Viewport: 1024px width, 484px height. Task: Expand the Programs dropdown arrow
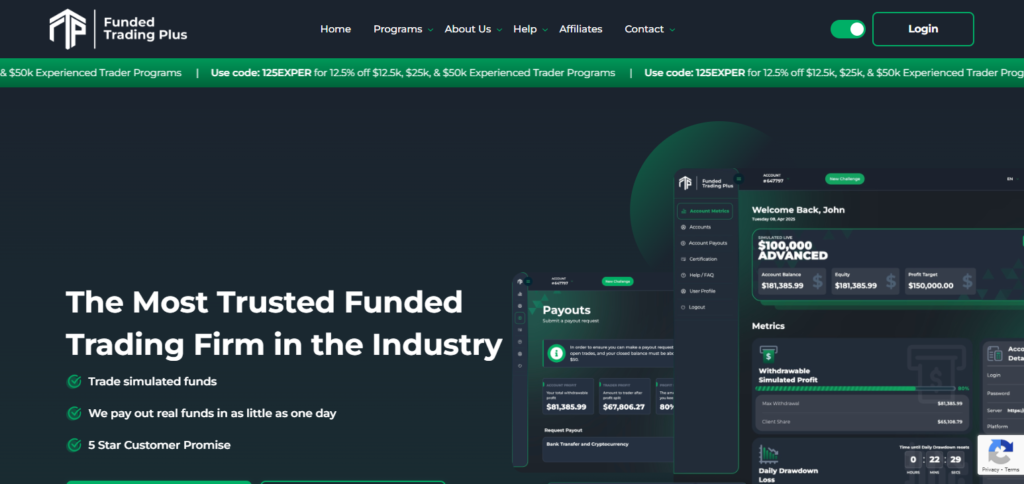tap(430, 30)
